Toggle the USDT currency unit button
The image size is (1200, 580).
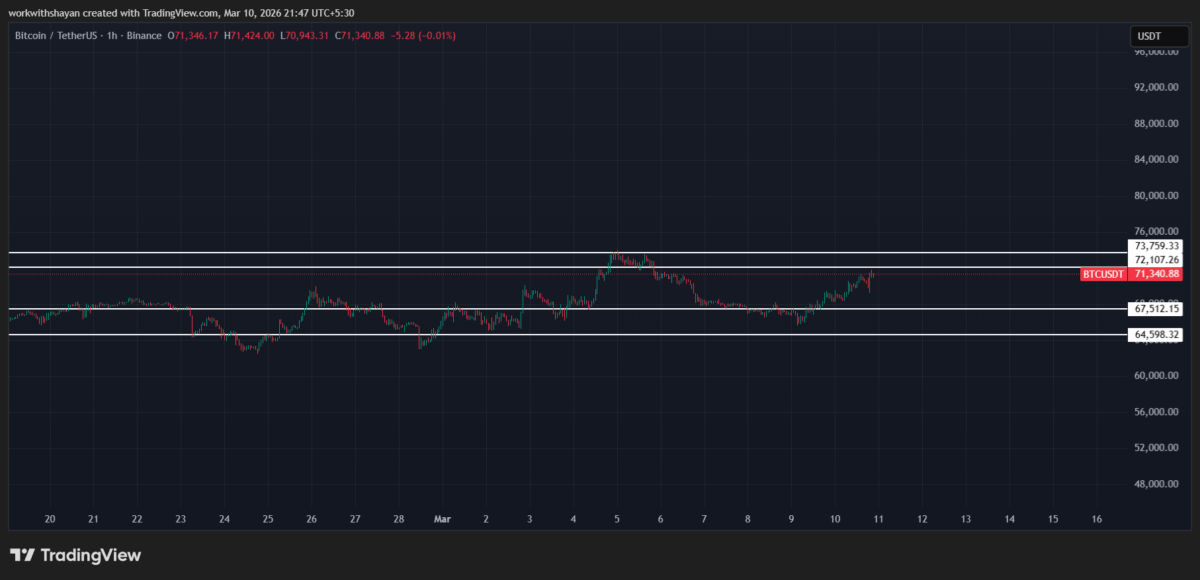1158,35
